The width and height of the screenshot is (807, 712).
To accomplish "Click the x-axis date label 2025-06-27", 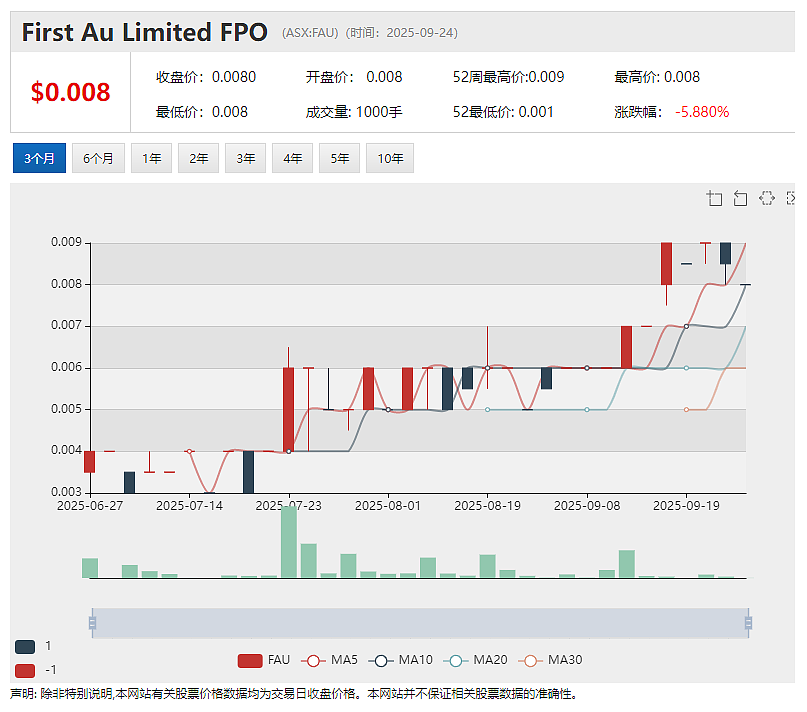I will point(90,506).
